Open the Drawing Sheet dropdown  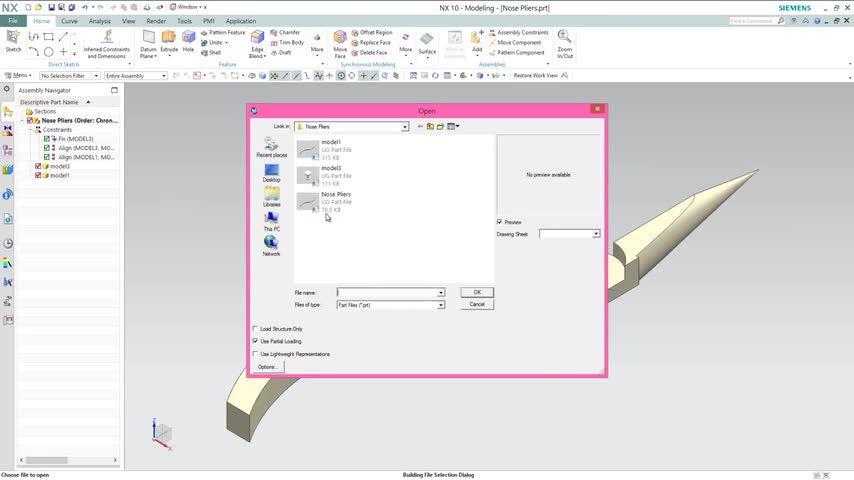596,234
